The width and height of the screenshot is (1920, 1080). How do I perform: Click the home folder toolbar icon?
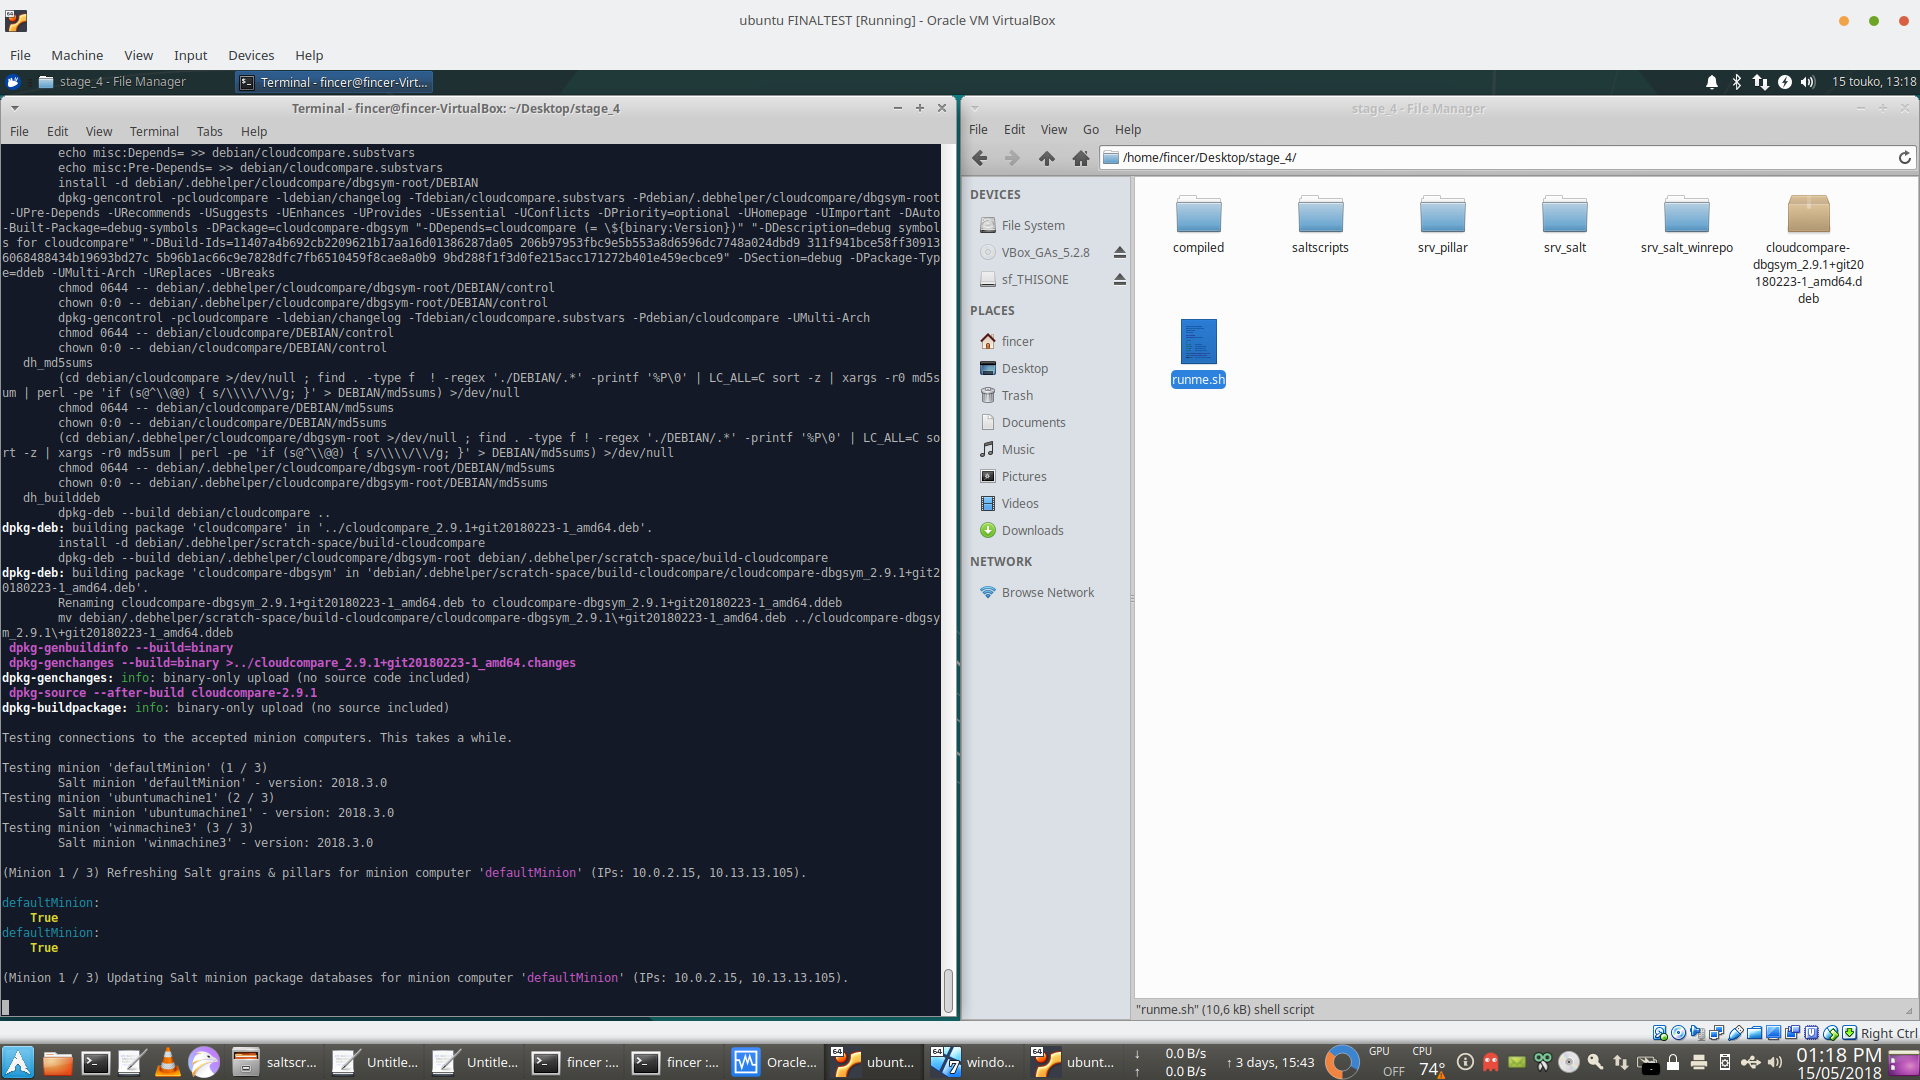(x=1080, y=158)
